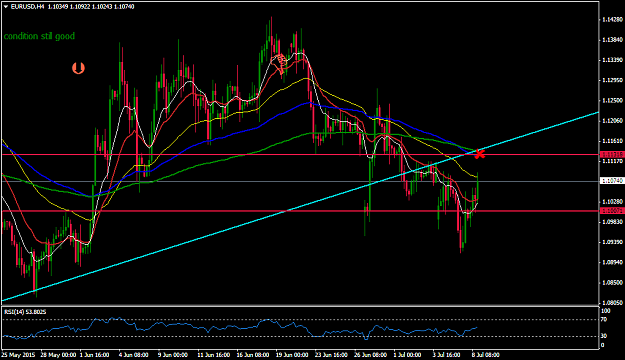Click the EURUSD,H4 chart title text

pos(28,7)
